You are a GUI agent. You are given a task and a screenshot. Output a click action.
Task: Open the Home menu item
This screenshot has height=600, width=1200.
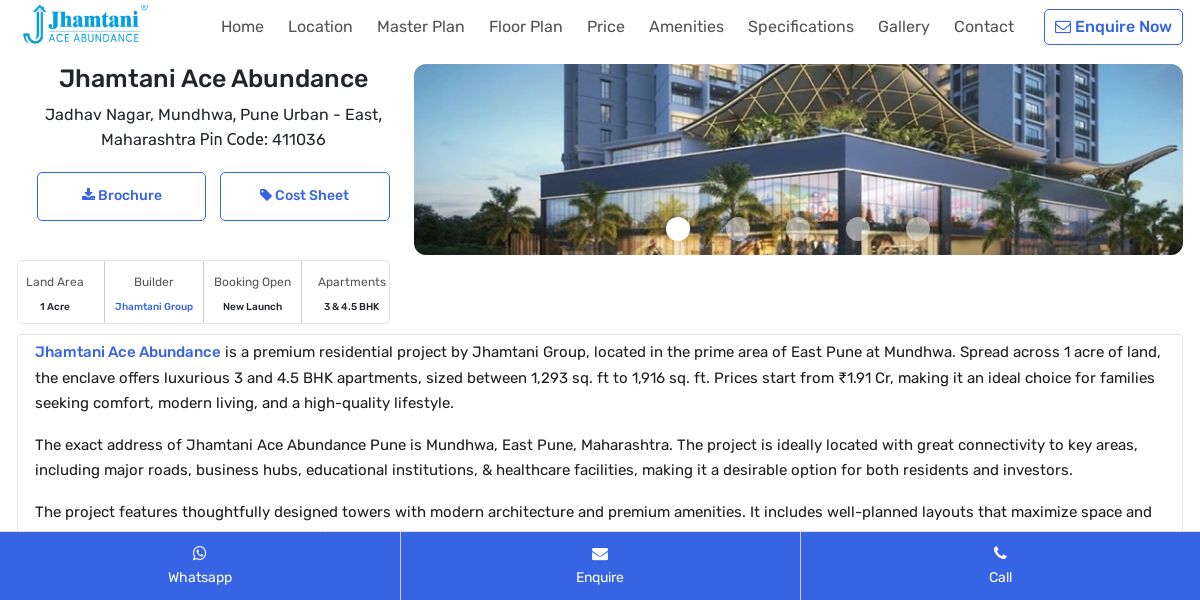point(242,27)
